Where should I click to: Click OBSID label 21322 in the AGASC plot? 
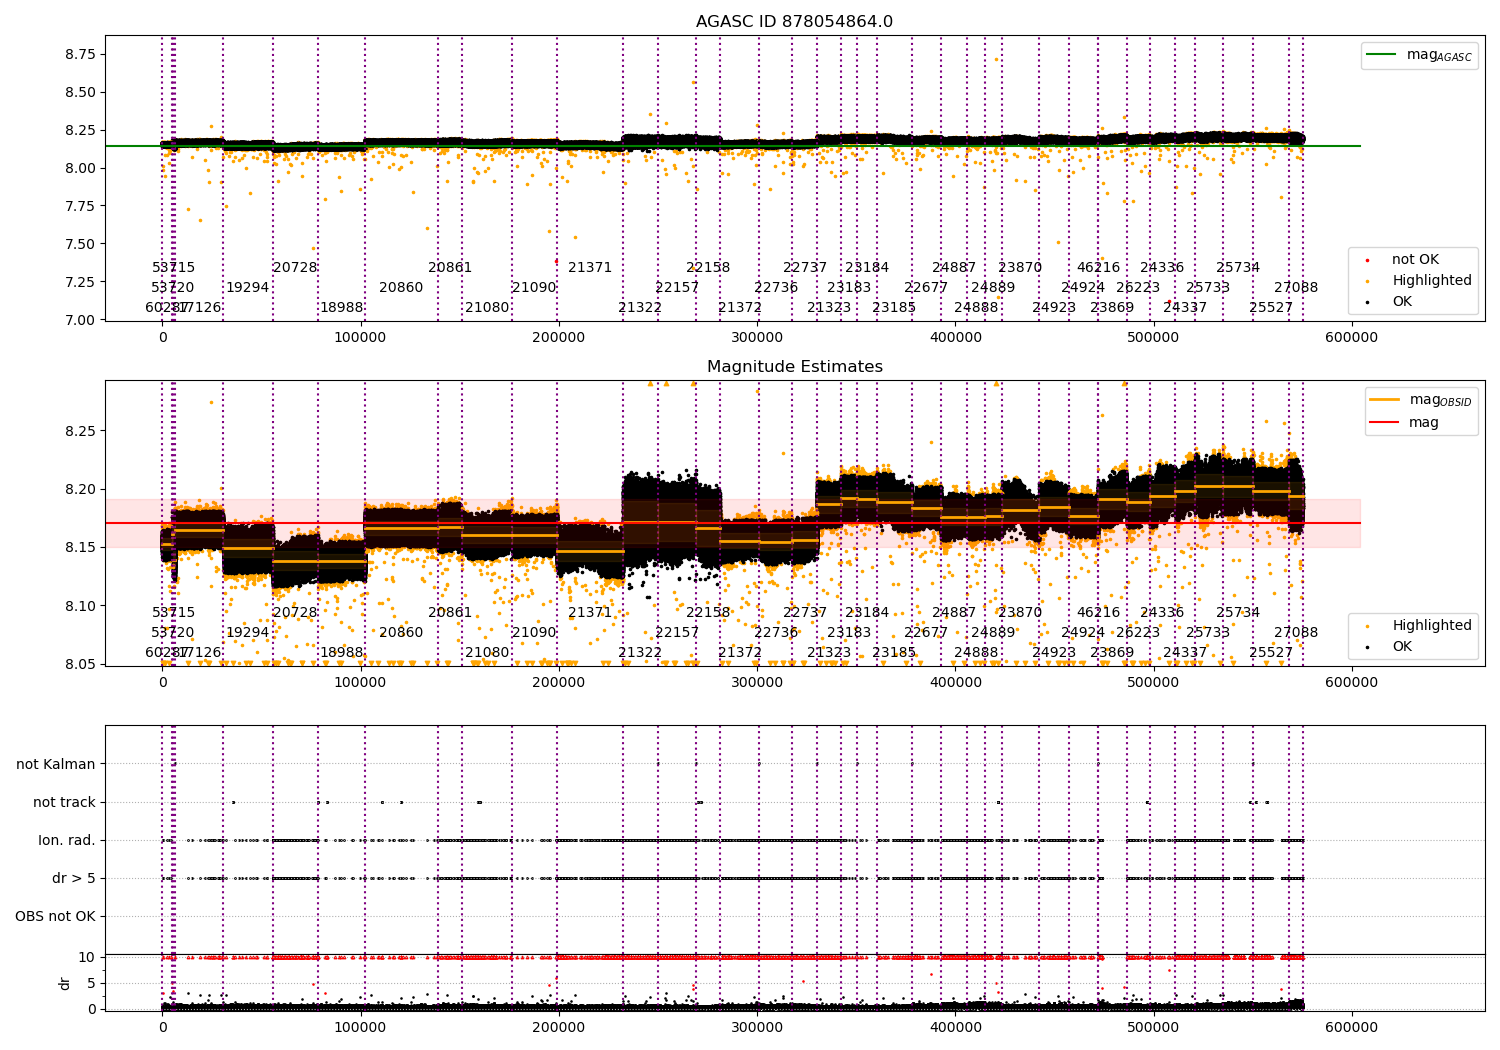[640, 308]
